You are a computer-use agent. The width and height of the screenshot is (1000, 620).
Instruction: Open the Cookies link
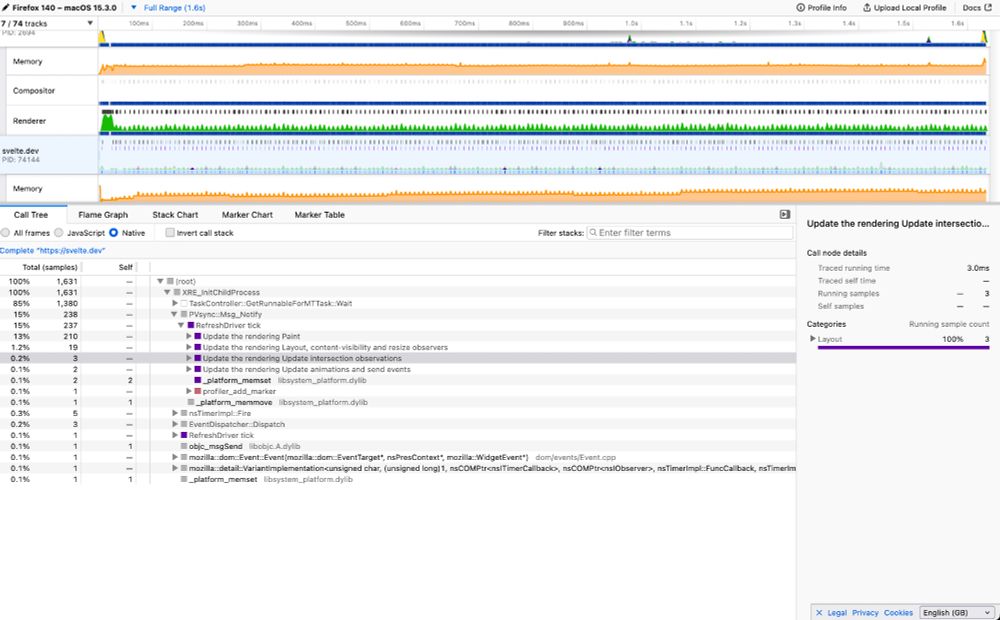899,612
